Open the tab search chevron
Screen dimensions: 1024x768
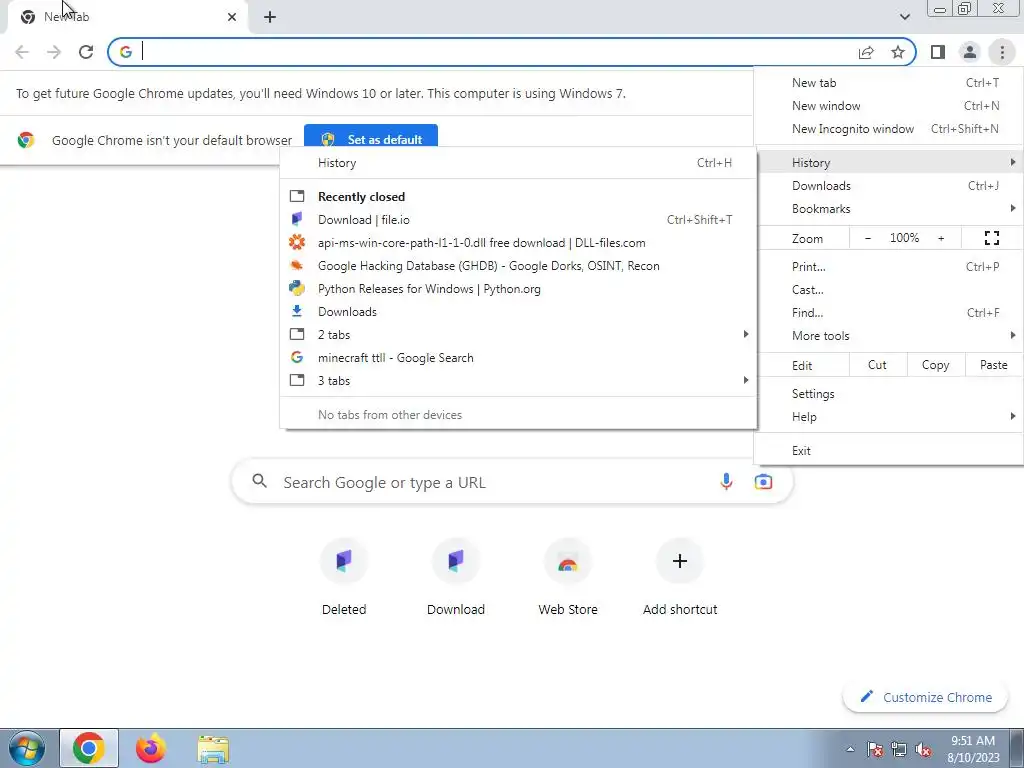click(904, 17)
